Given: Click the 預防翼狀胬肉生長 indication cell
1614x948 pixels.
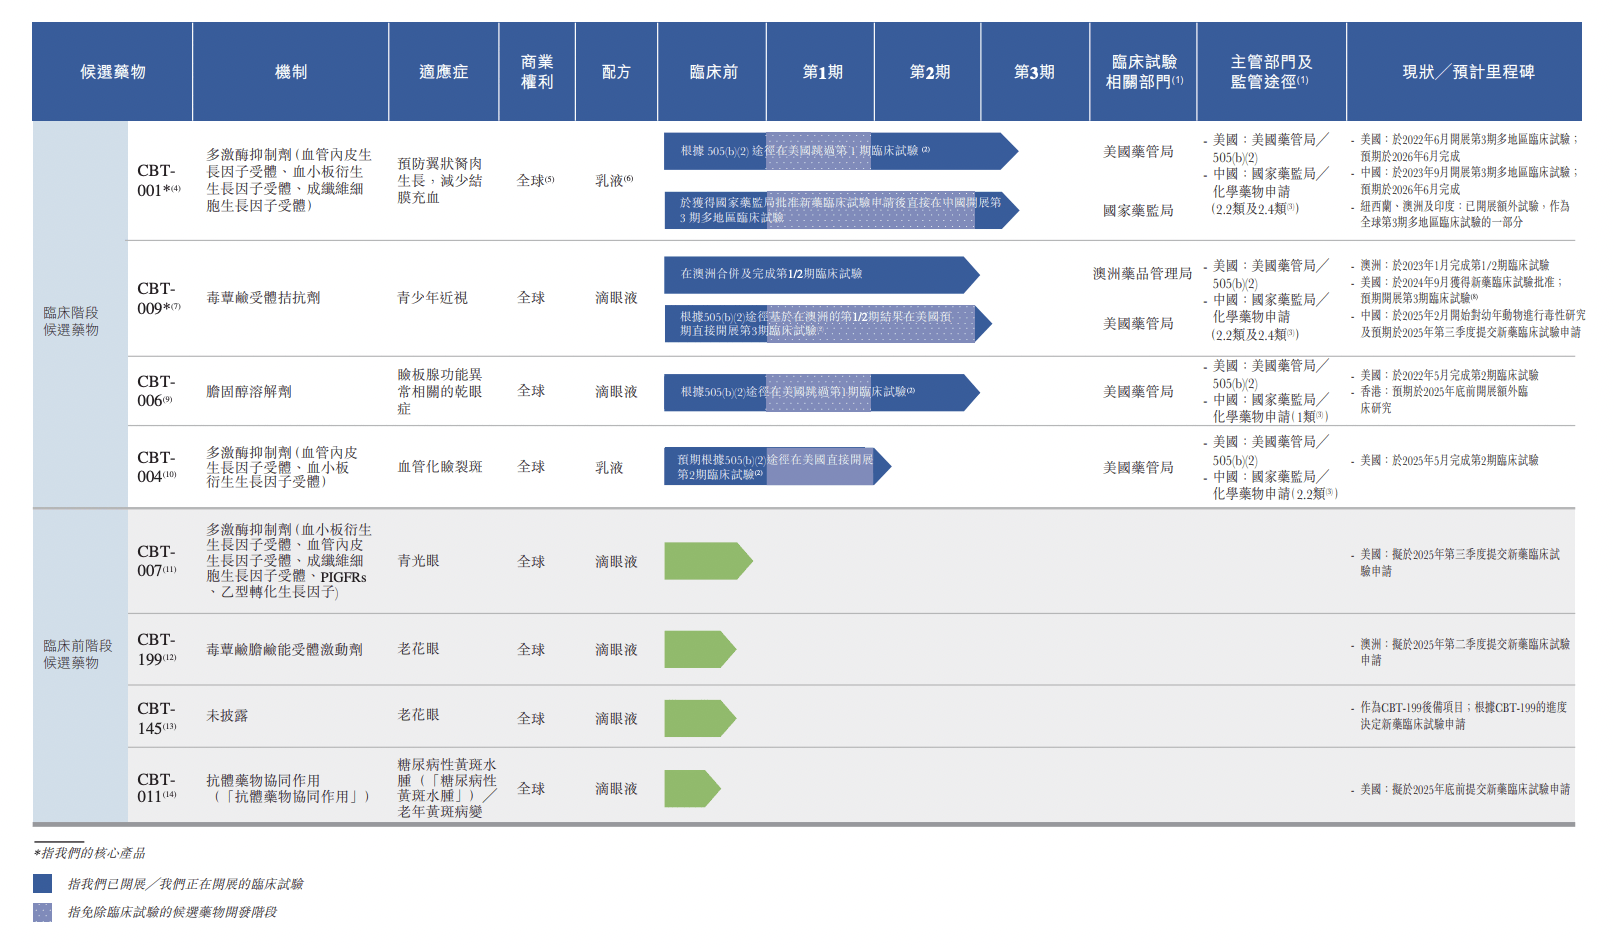Looking at the screenshot, I should 440,181.
